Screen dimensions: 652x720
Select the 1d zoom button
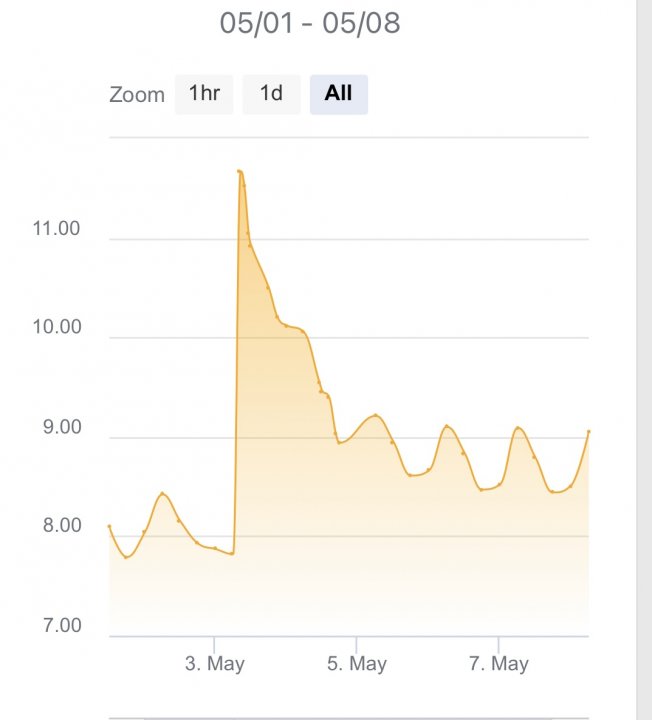pos(271,94)
